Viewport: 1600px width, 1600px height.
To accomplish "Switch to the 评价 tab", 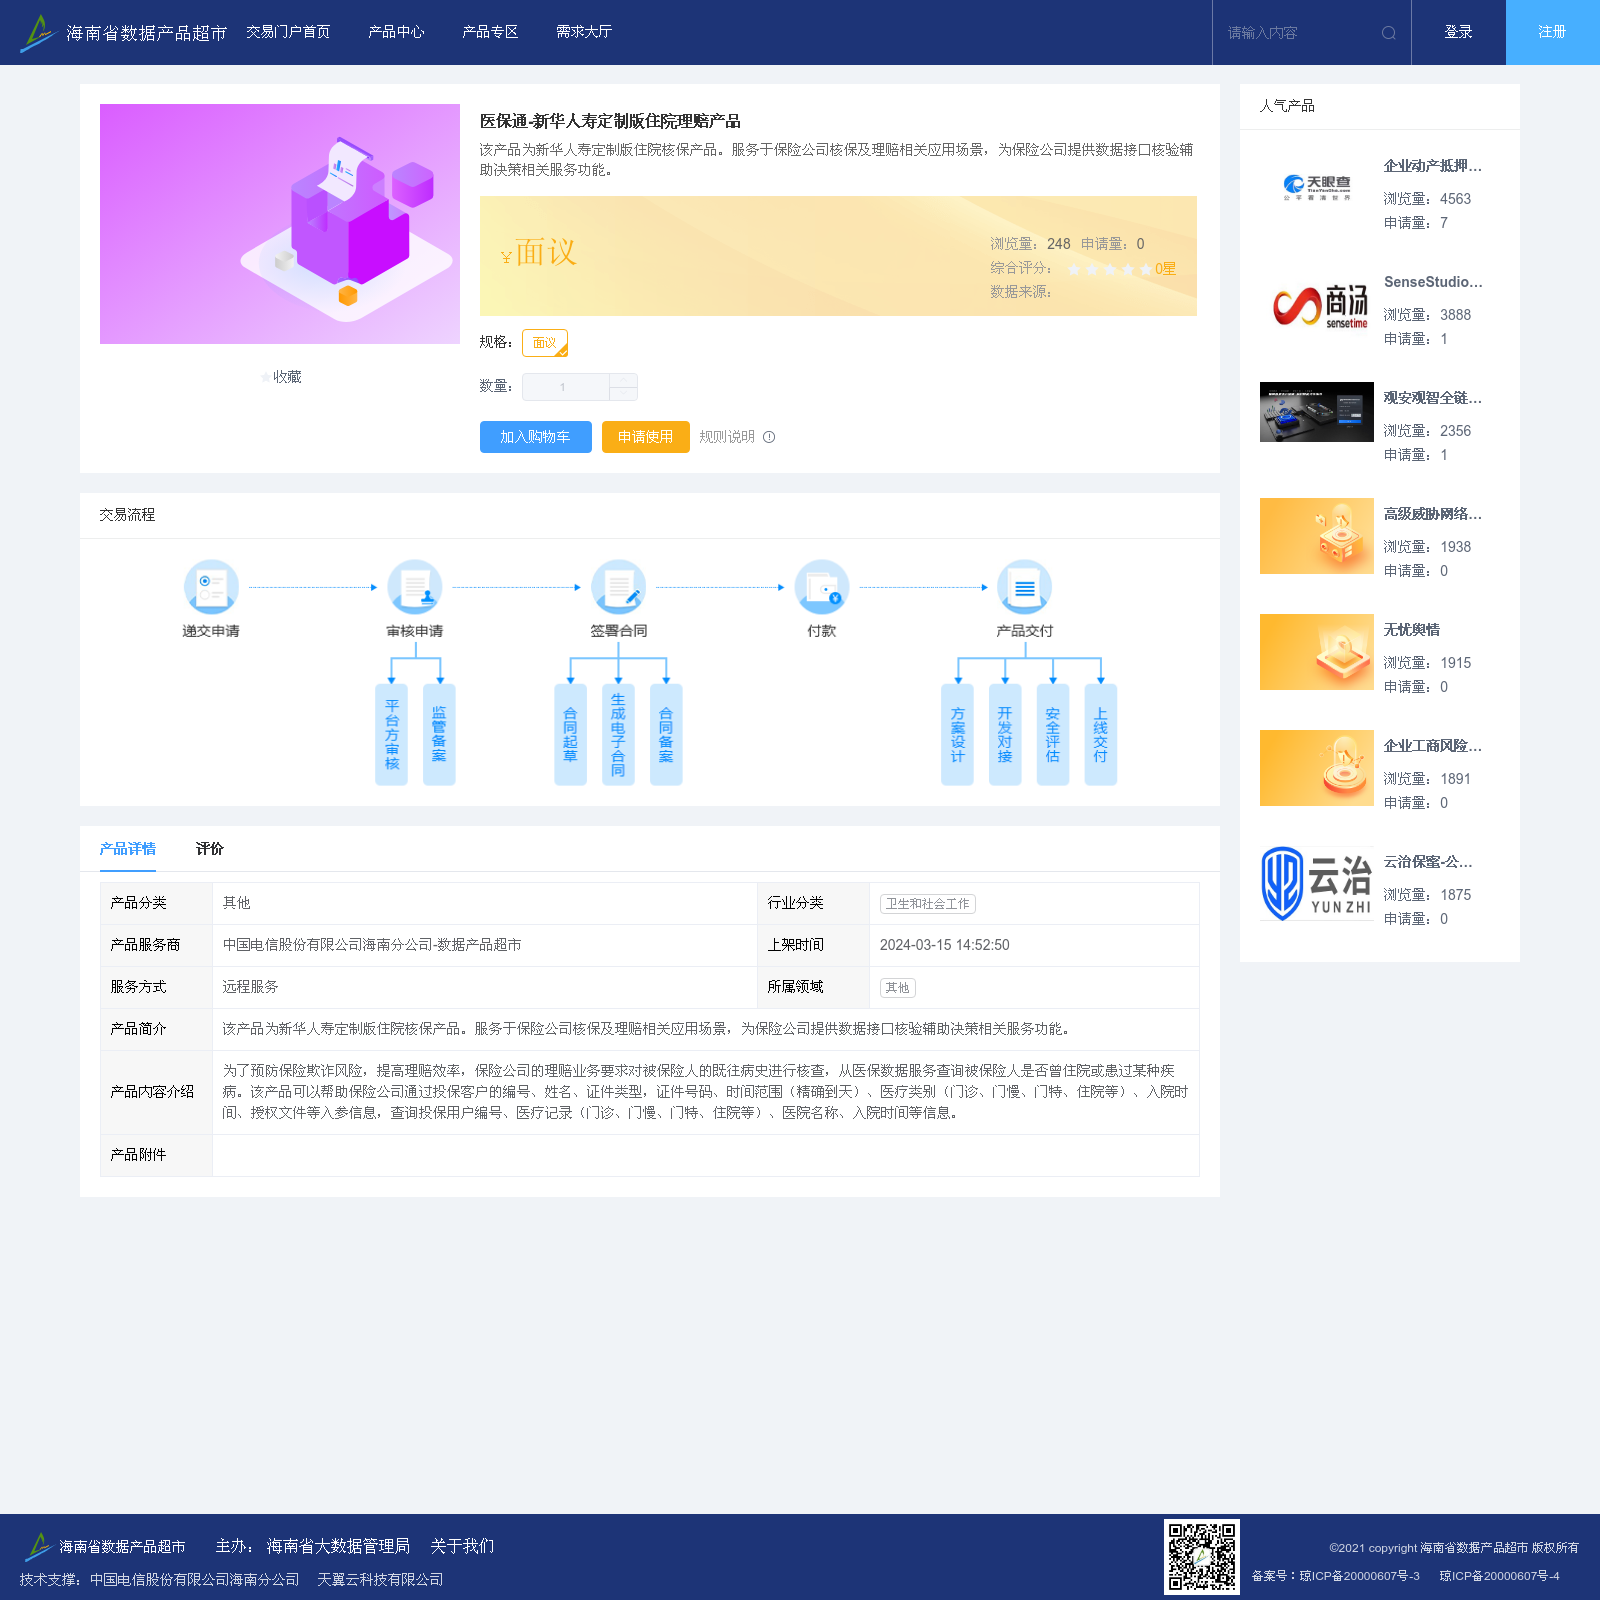I will tap(210, 849).
